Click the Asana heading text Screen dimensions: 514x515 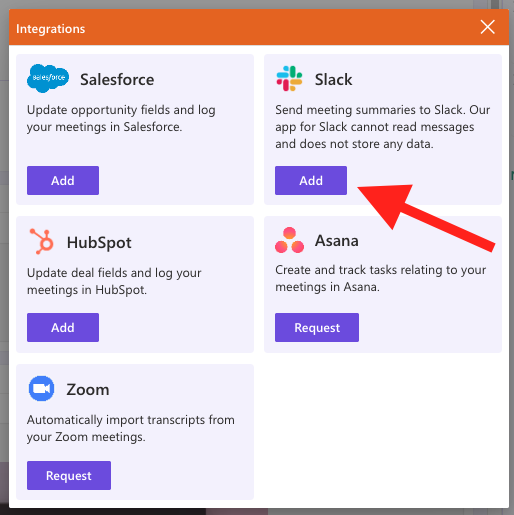pos(337,241)
